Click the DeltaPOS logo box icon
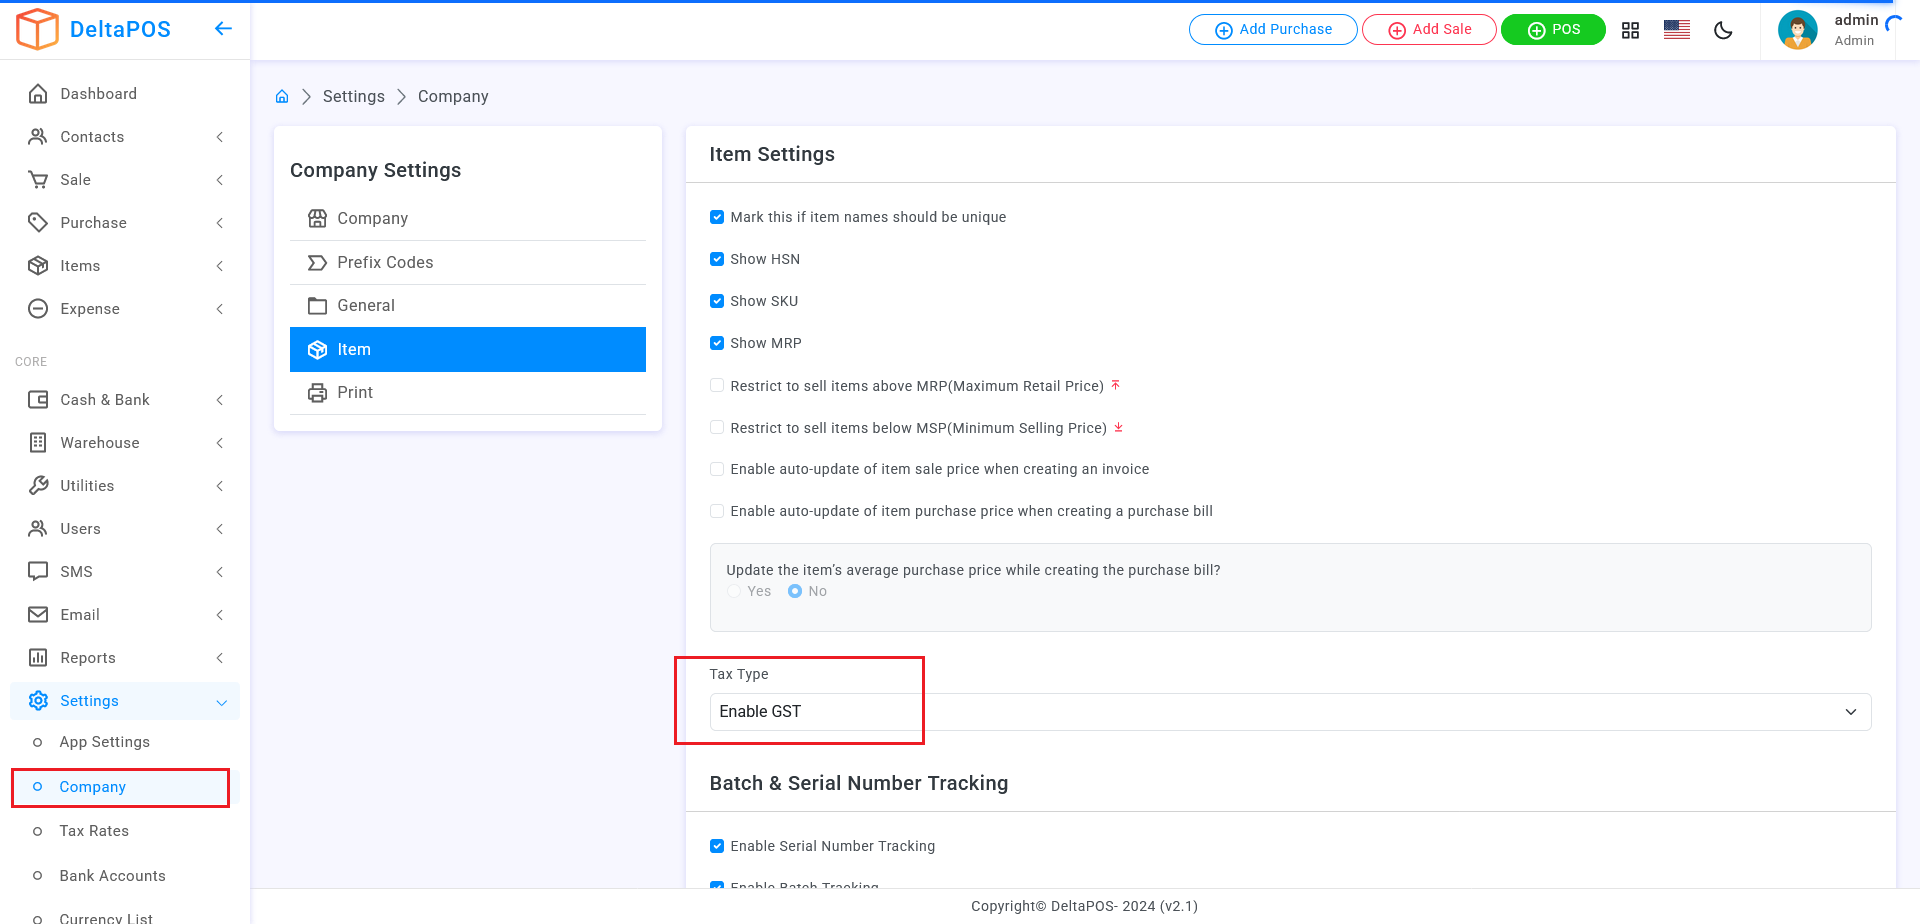This screenshot has width=1920, height=924. click(38, 29)
